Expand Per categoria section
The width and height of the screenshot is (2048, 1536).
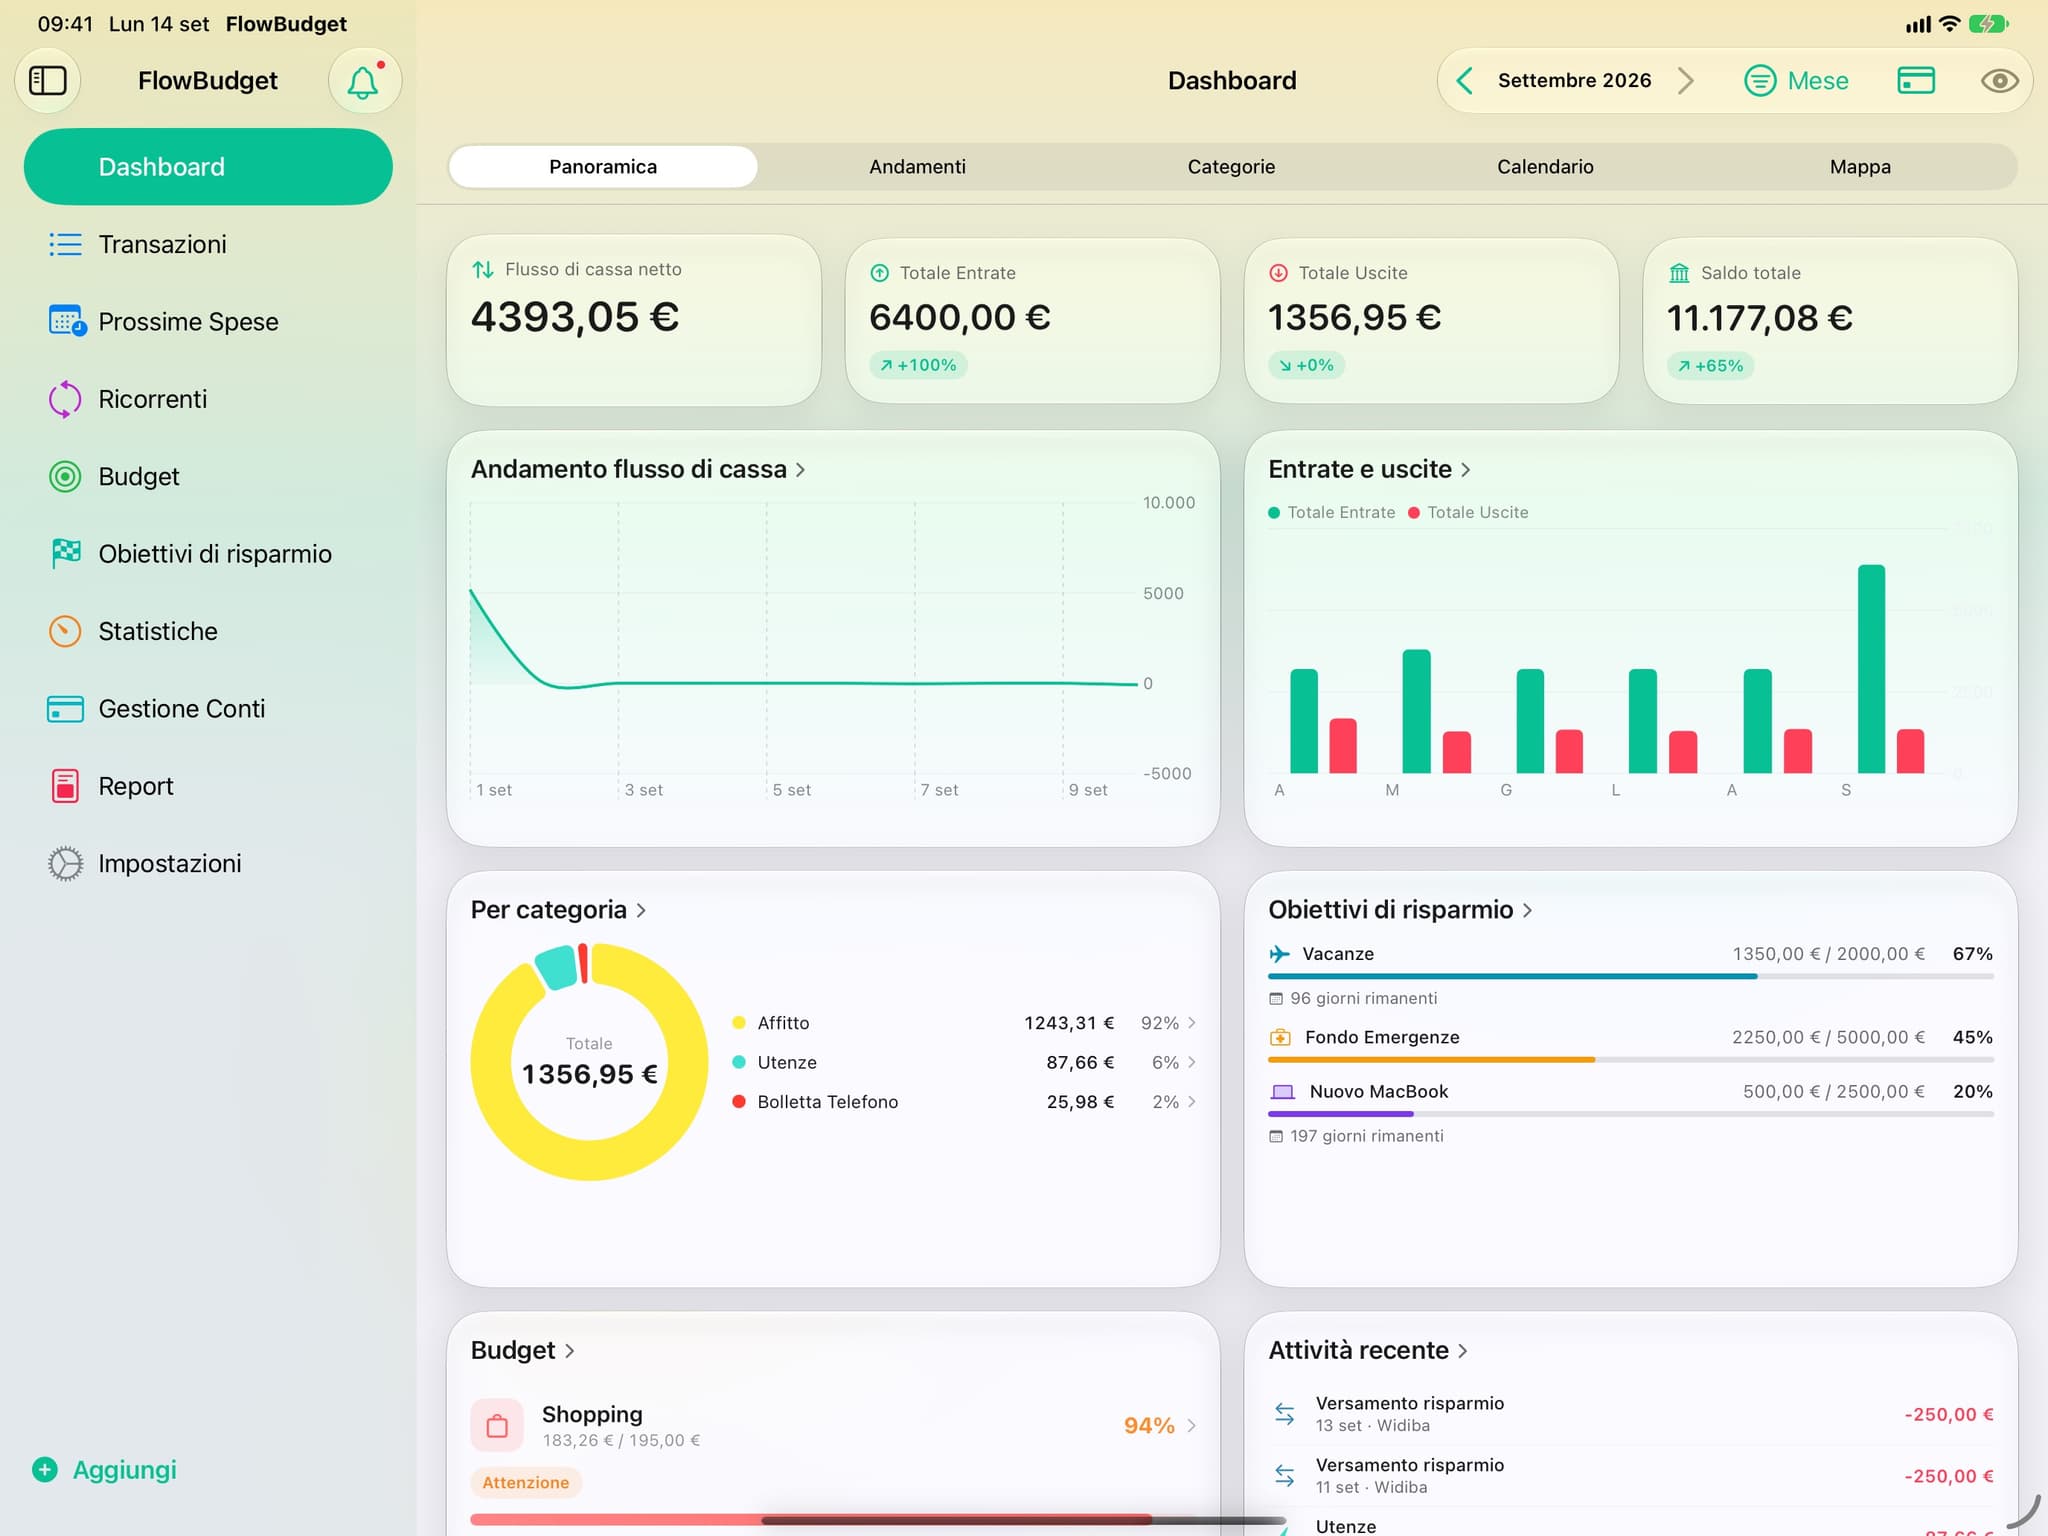(558, 910)
